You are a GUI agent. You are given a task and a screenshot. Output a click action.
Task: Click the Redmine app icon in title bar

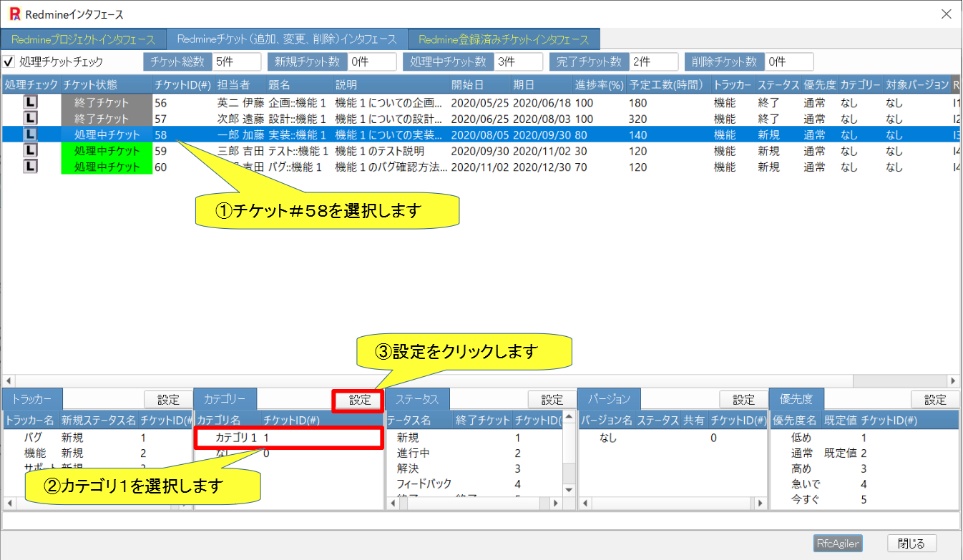point(15,14)
